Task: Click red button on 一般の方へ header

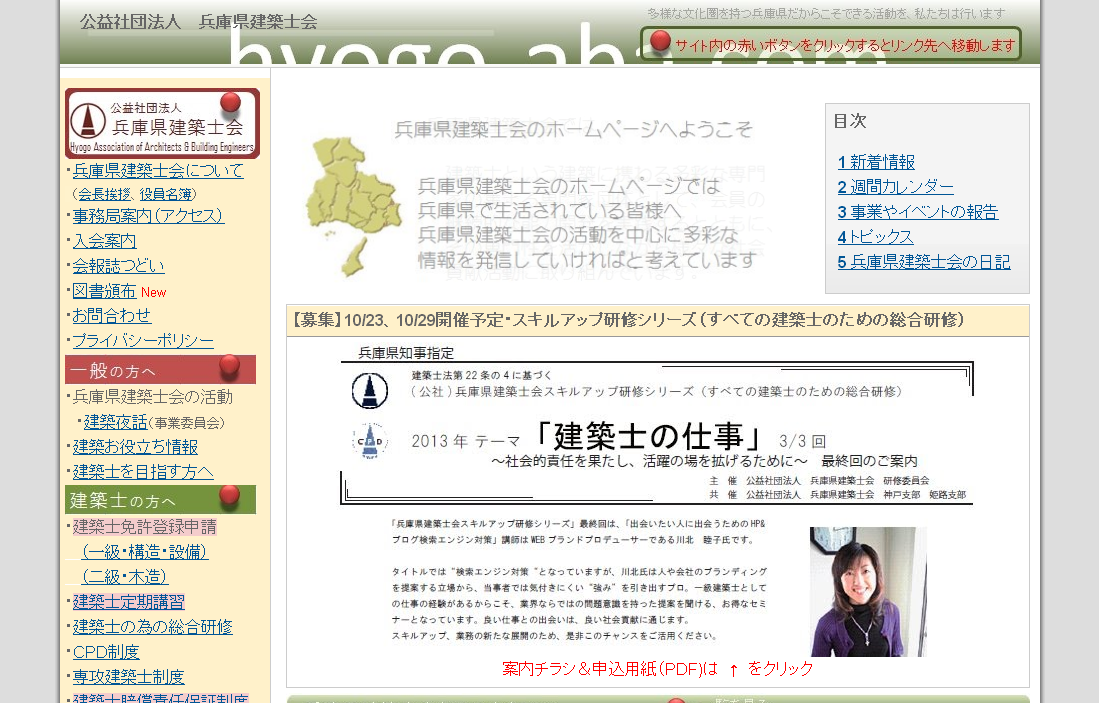Action: click(229, 365)
